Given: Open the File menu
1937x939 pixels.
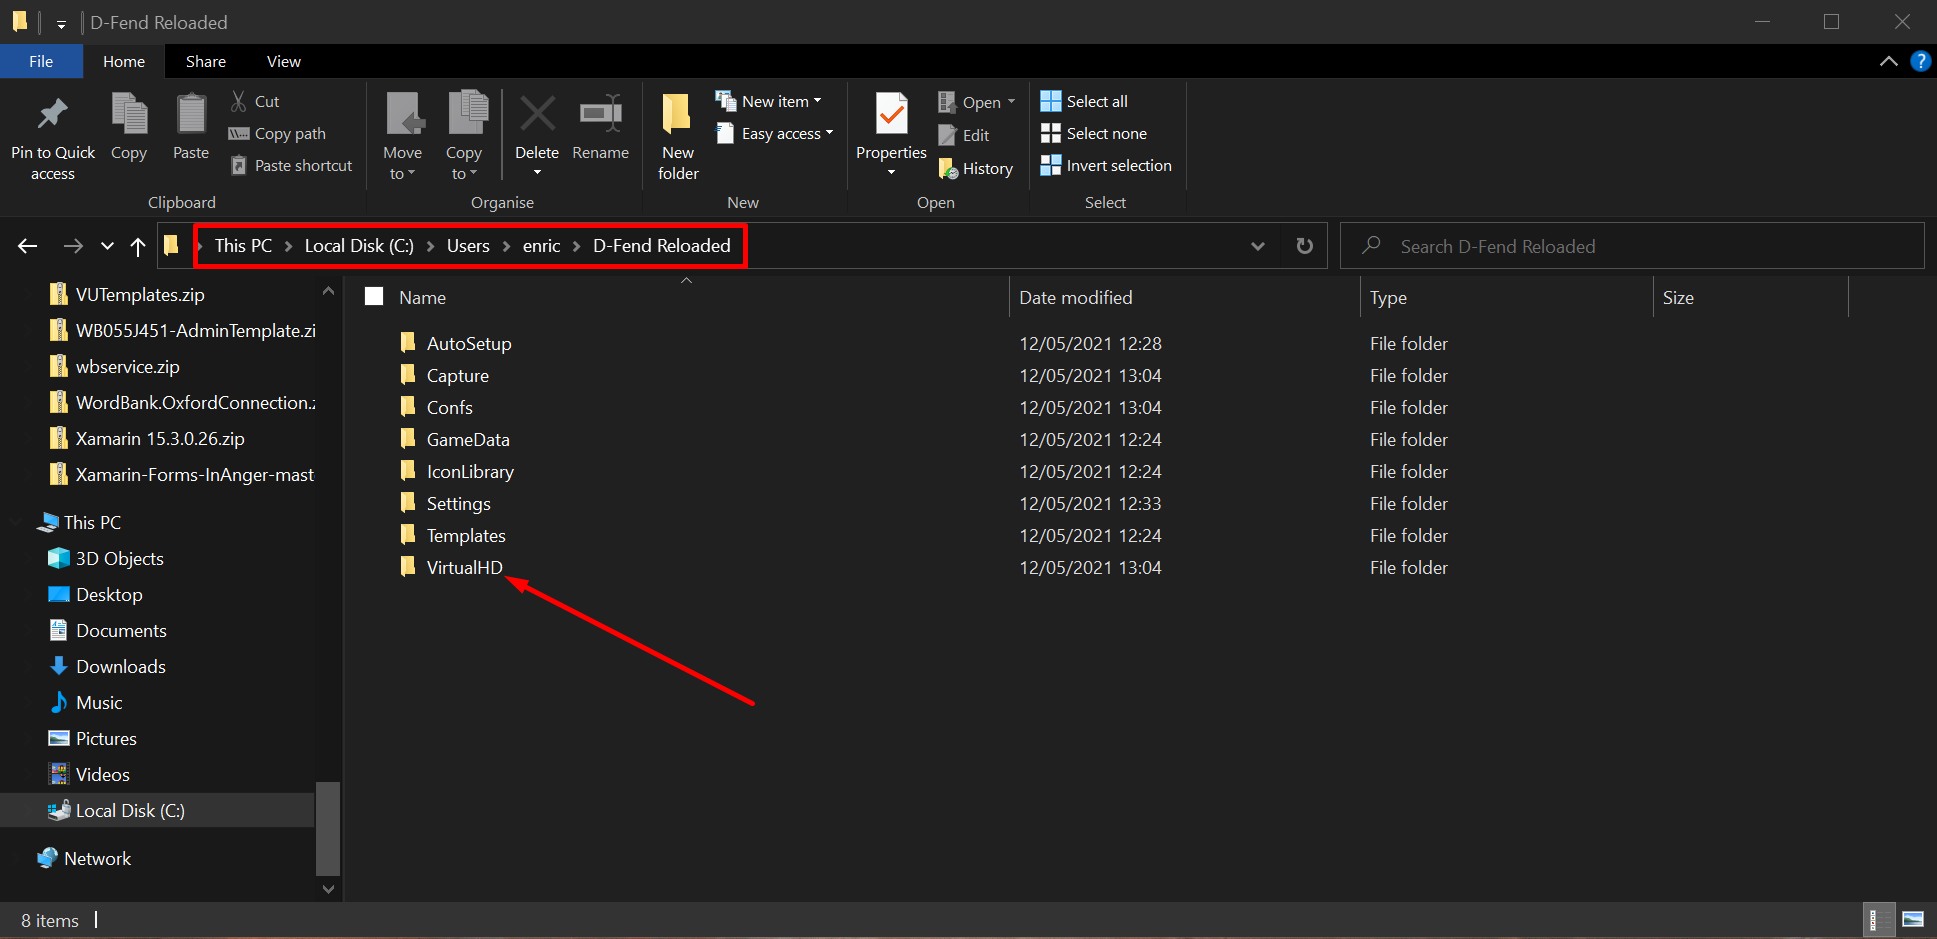Looking at the screenshot, I should (x=41, y=62).
